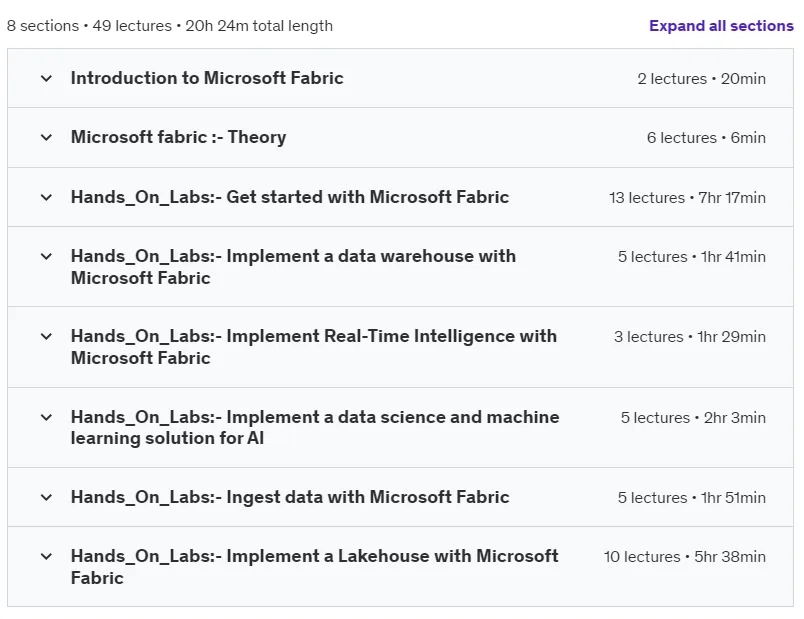The height and width of the screenshot is (619, 804).
Task: Open data science and machine learning title
Action: coord(315,427)
